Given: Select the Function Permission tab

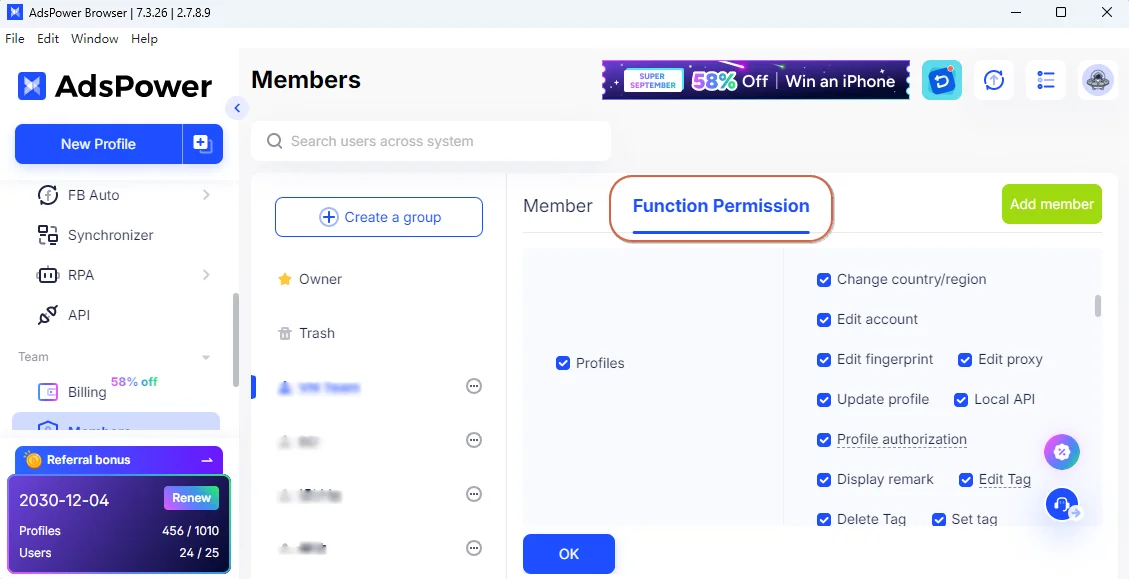Looking at the screenshot, I should click(x=721, y=206).
